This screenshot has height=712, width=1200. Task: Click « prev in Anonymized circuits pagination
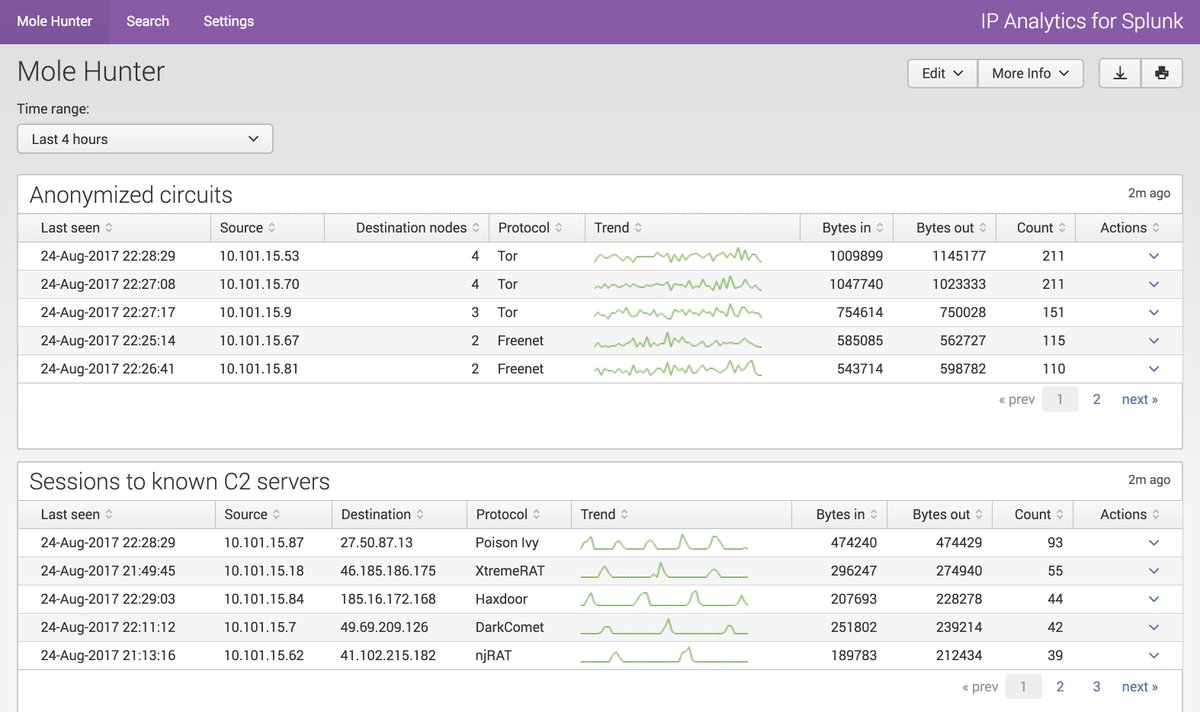pos(1017,399)
